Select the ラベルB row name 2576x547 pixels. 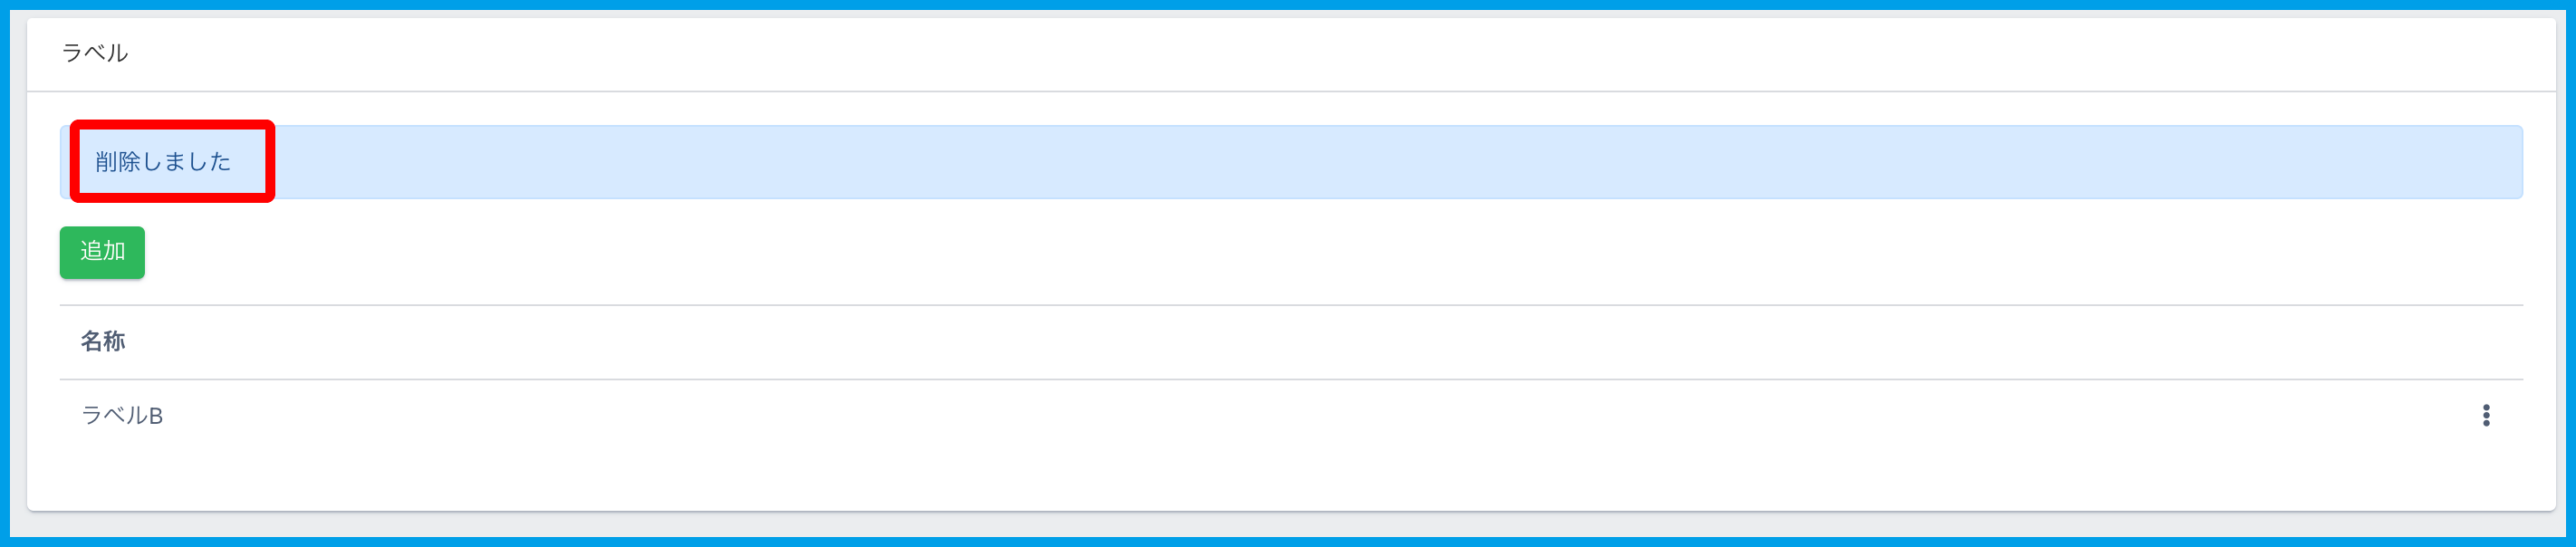click(x=122, y=415)
